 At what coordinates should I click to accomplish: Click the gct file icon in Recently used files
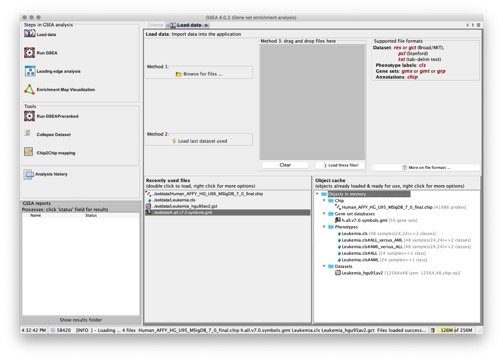149,206
